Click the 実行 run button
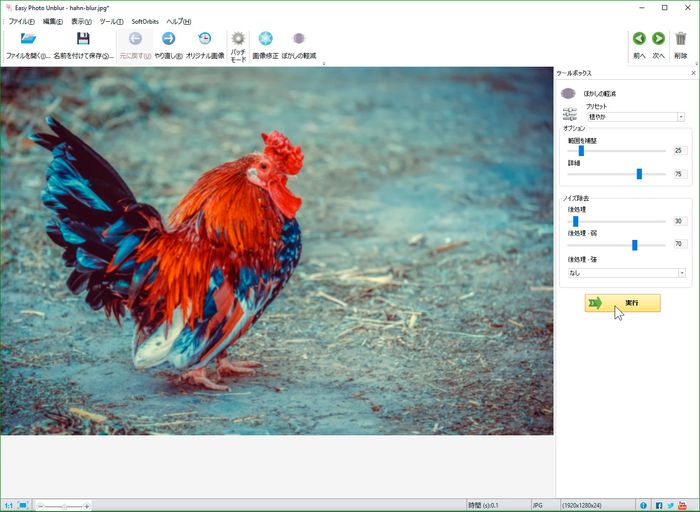Screen dimensions: 700x512 (x=622, y=303)
